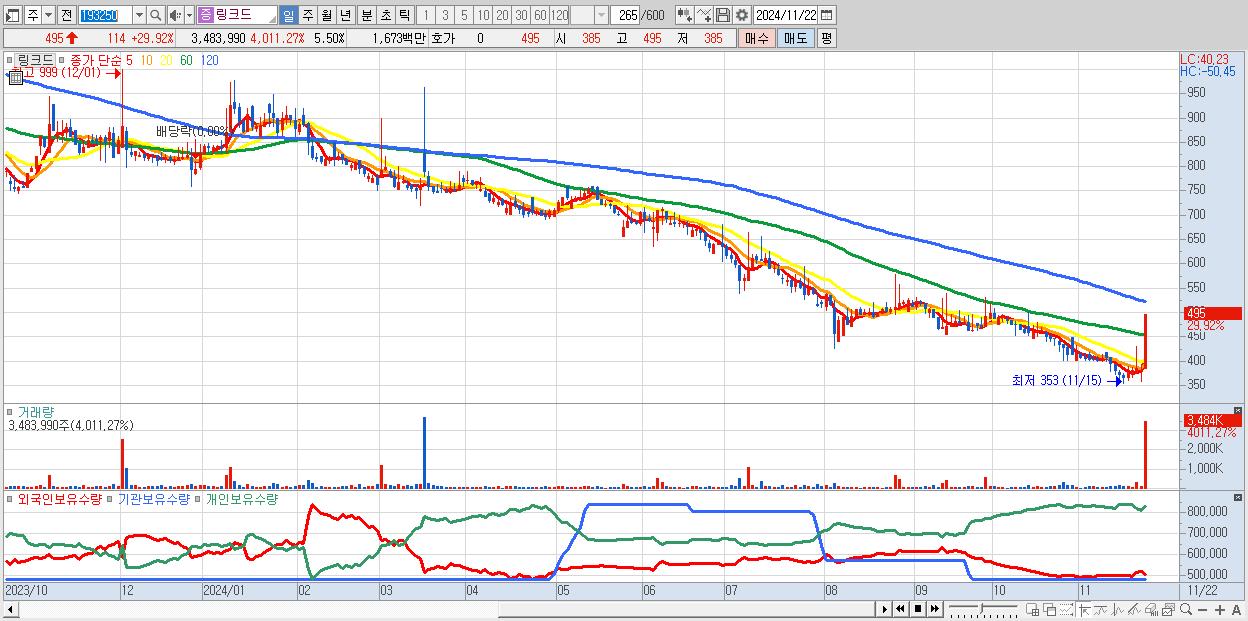
Task: Open the 주 type dropdown at top left
Action: (48, 15)
